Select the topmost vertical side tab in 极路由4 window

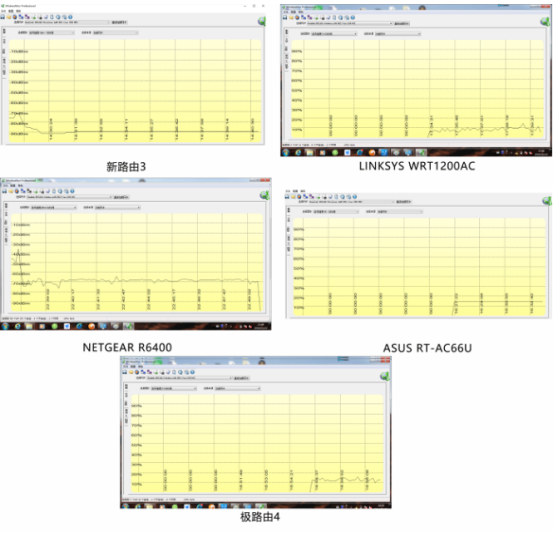126,387
